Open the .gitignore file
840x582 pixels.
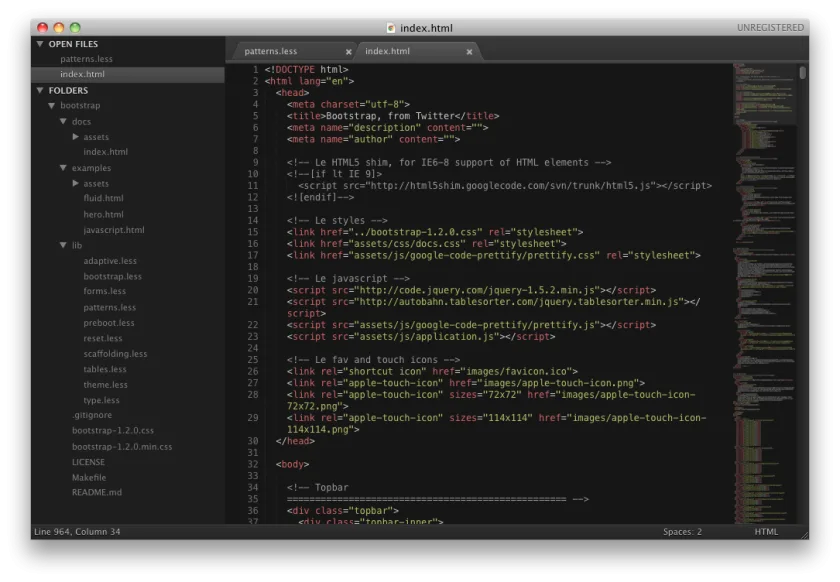click(x=92, y=415)
